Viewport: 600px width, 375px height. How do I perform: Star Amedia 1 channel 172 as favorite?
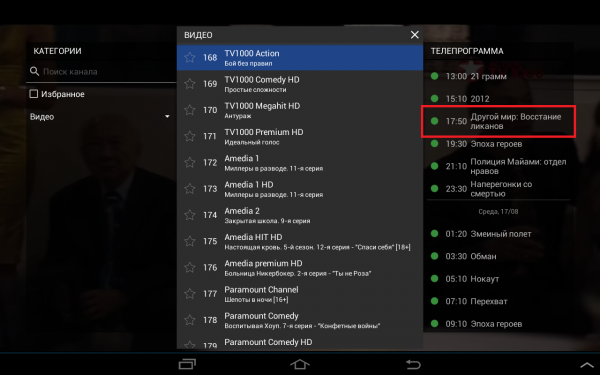190,162
